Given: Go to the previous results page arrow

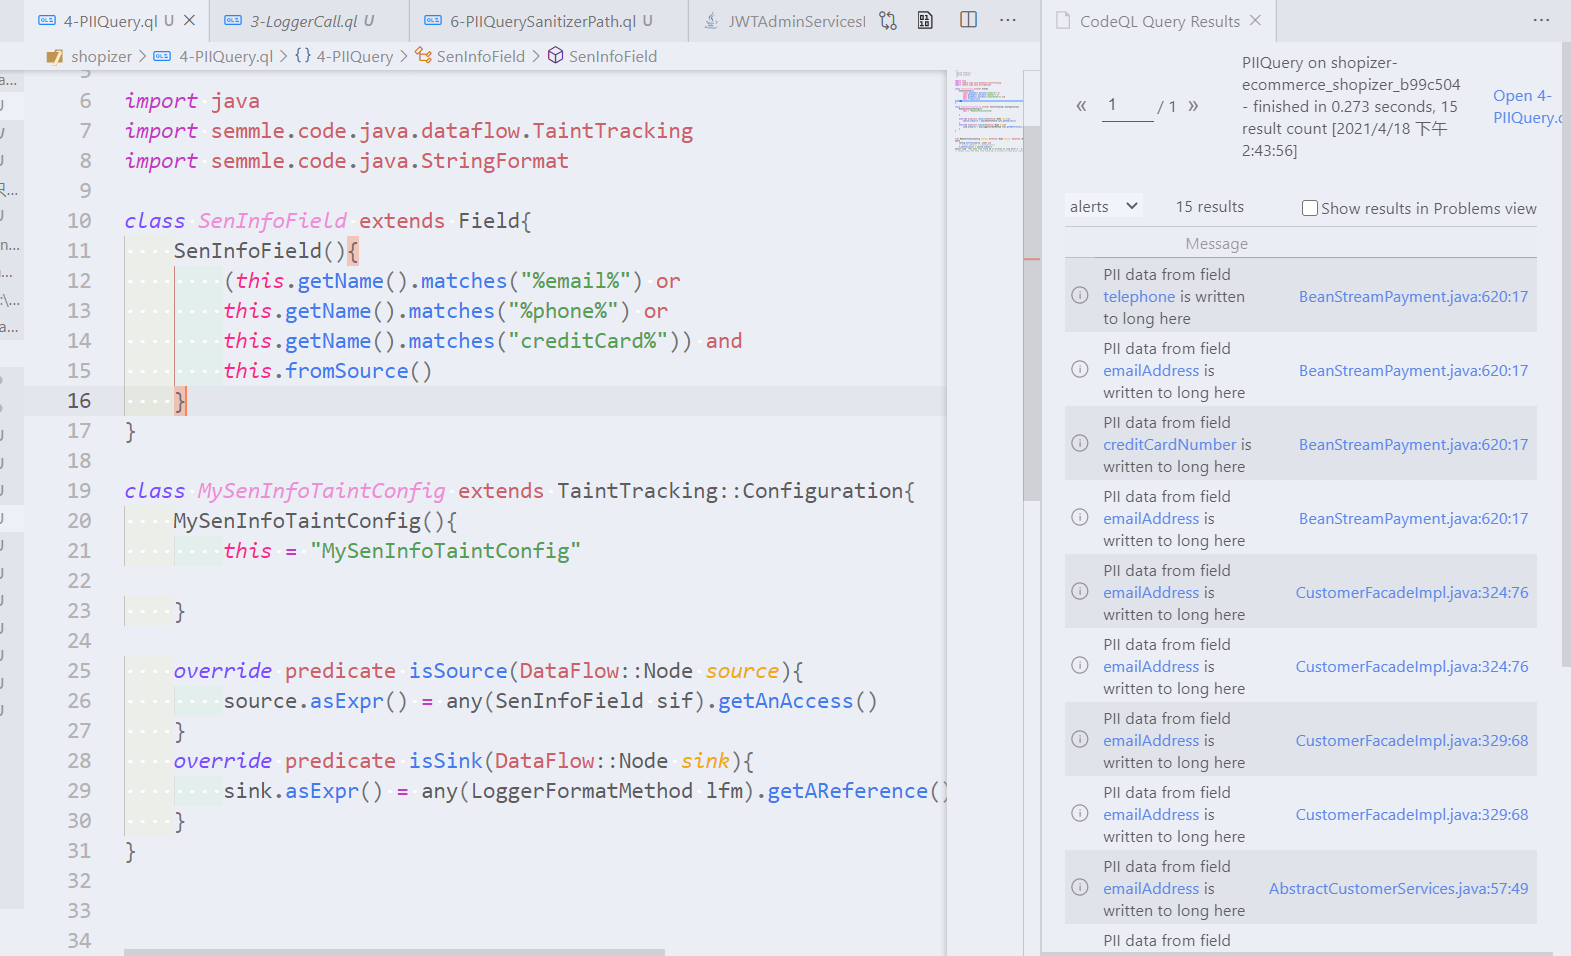Looking at the screenshot, I should pos(1081,106).
